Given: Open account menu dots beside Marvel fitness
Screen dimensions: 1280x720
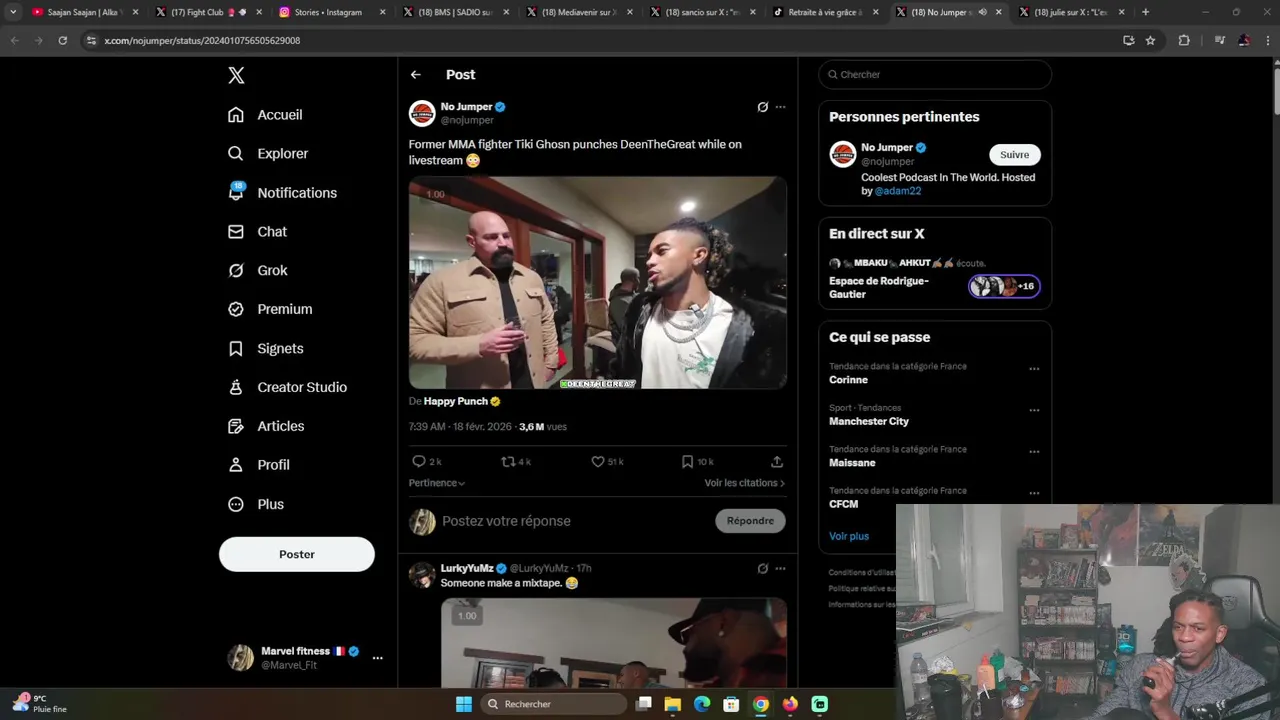Looking at the screenshot, I should [377, 658].
